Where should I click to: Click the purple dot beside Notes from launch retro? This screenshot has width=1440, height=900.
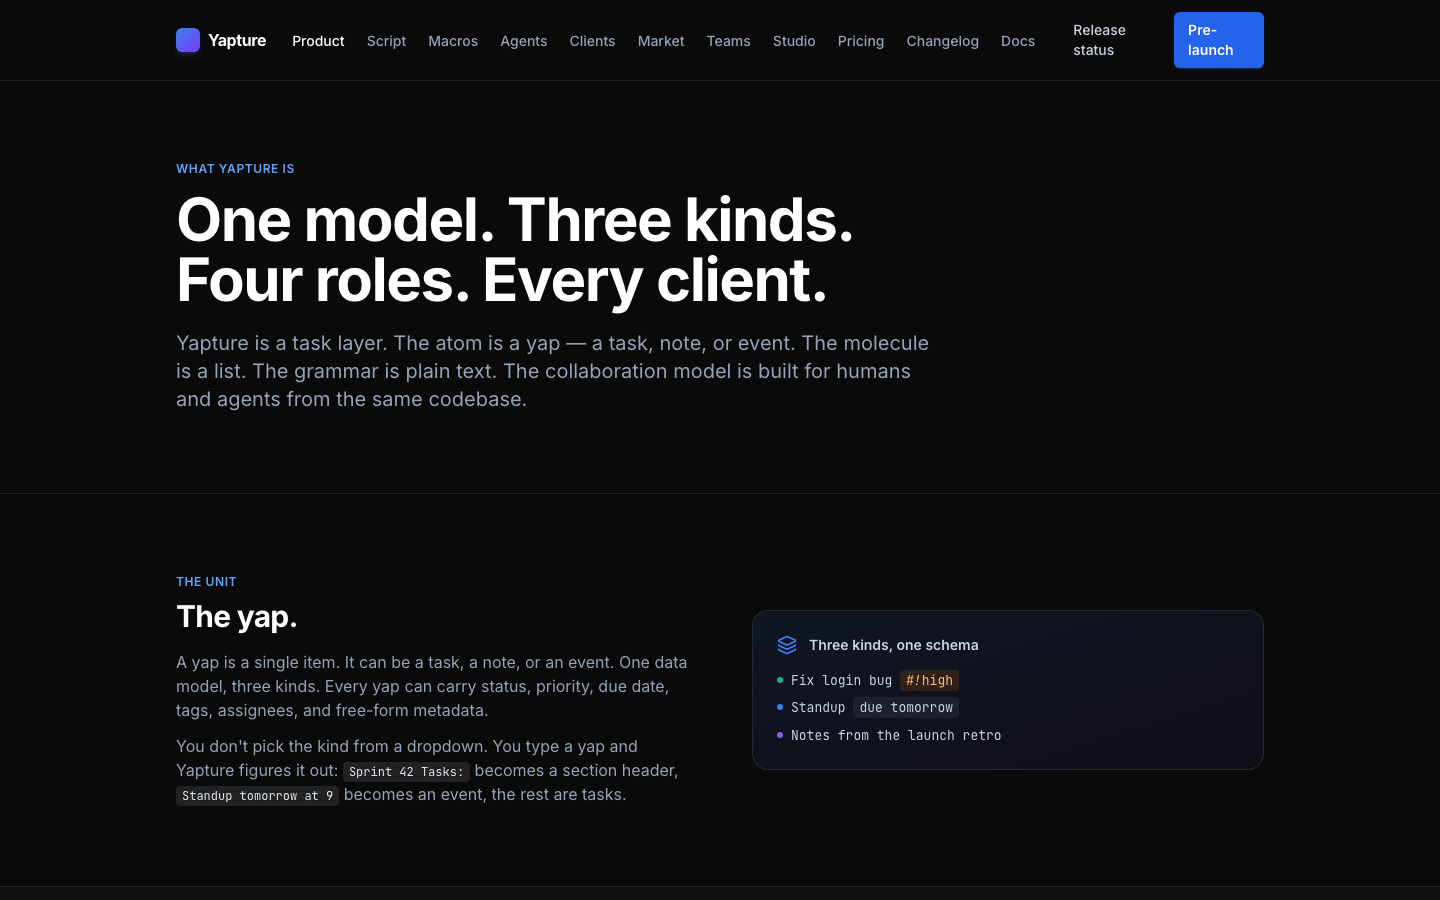pyautogui.click(x=780, y=735)
